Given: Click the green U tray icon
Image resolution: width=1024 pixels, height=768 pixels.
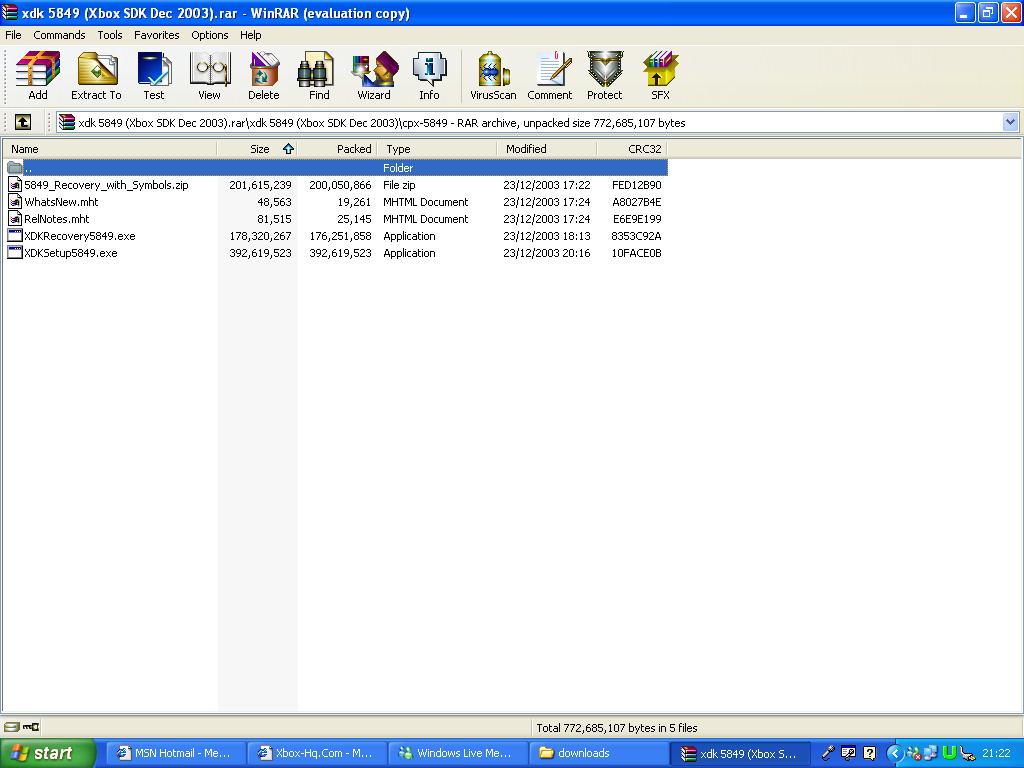Looking at the screenshot, I should tap(950, 753).
